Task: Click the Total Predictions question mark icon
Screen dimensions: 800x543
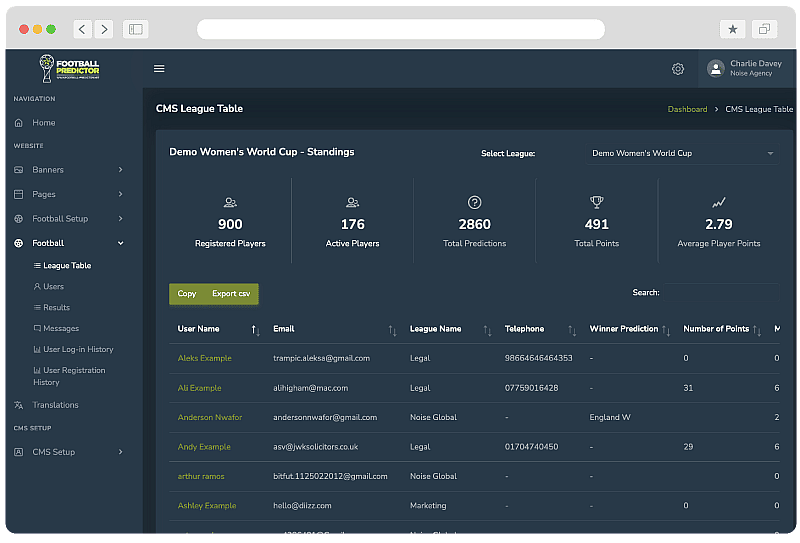Action: [474, 203]
